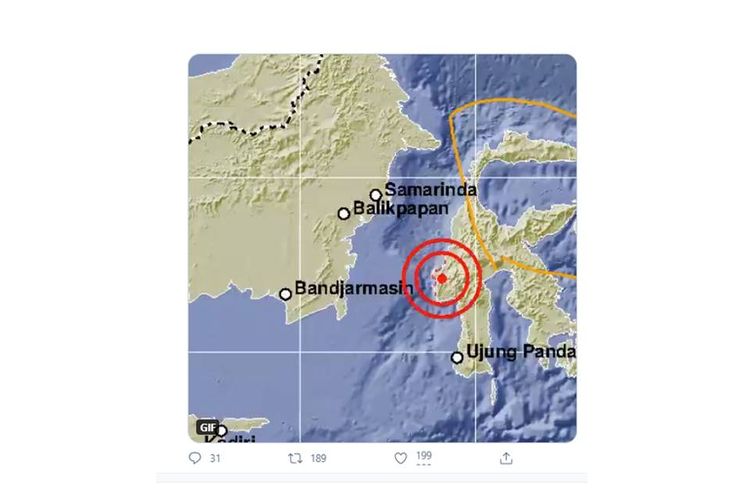The width and height of the screenshot is (750, 500).
Task: Click the Kediri marker near GIF badge
Action: point(222,431)
